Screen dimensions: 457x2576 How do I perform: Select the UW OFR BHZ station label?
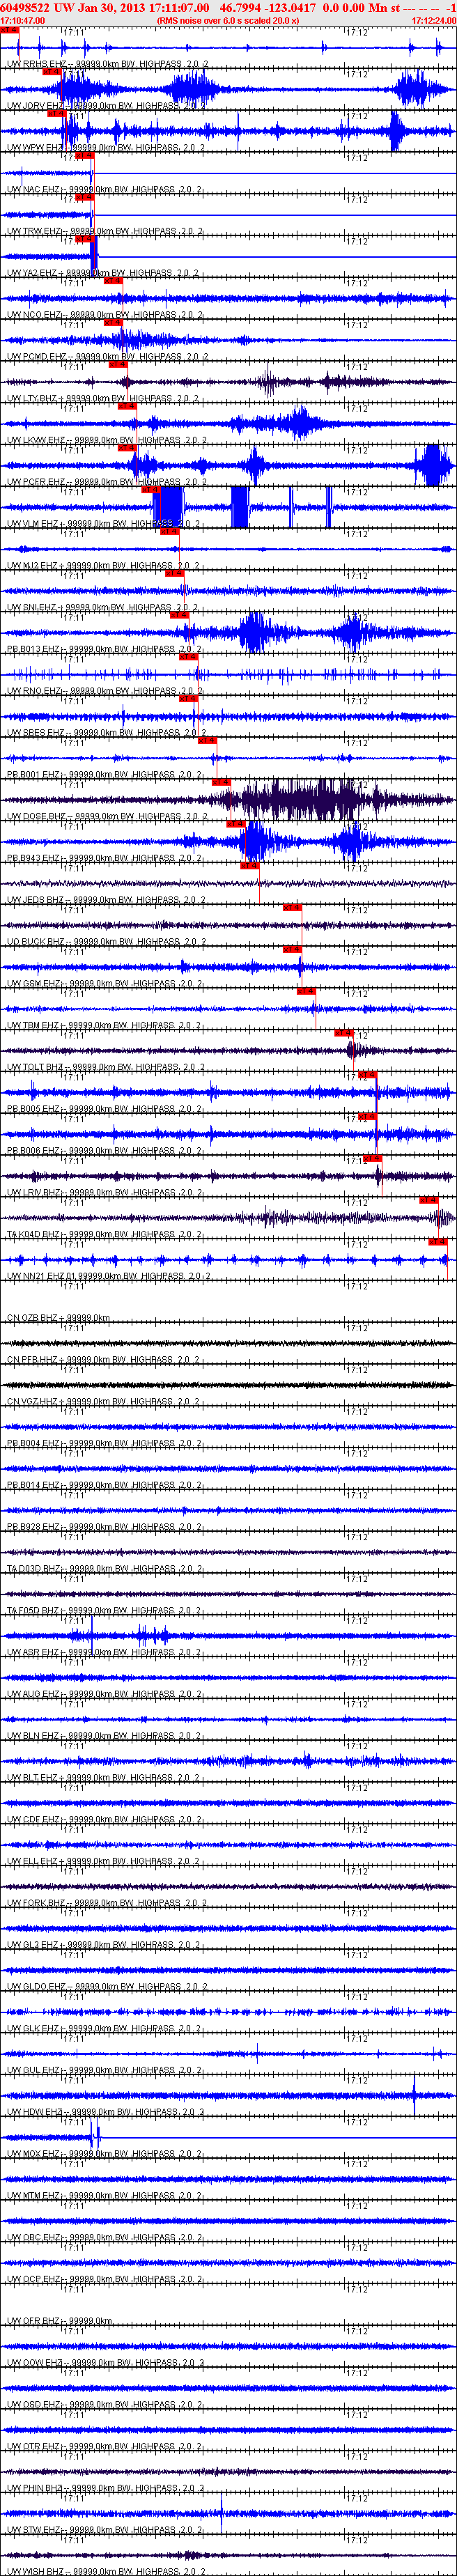(59, 2322)
